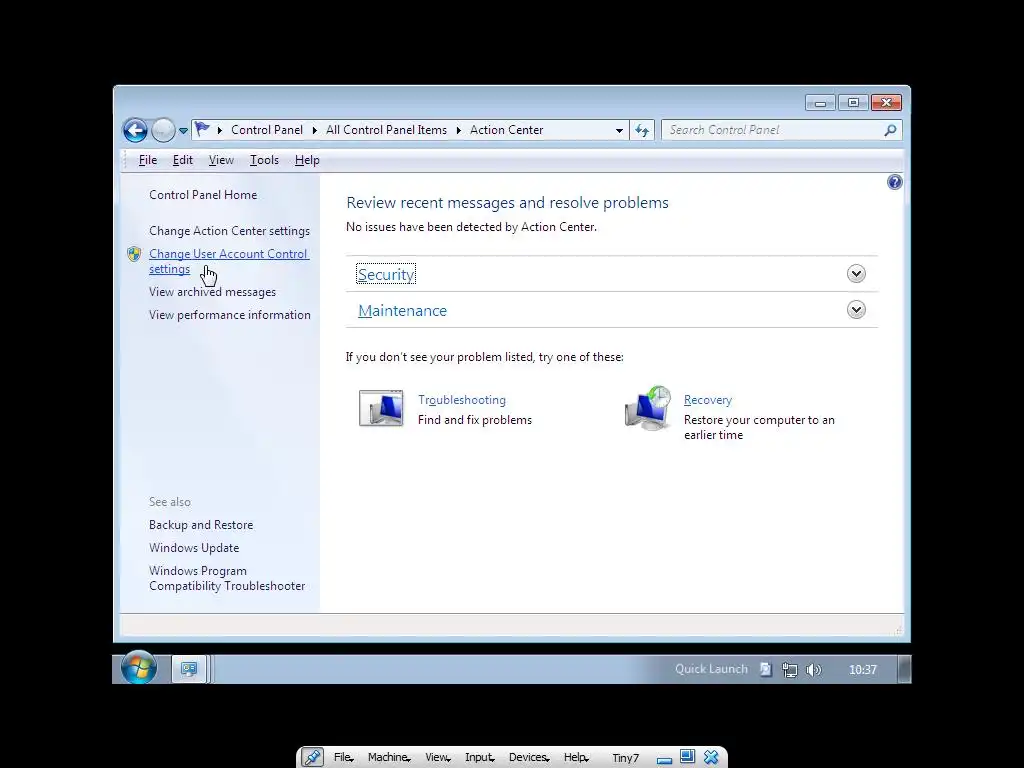
Task: Open Windows Update link
Action: (194, 548)
